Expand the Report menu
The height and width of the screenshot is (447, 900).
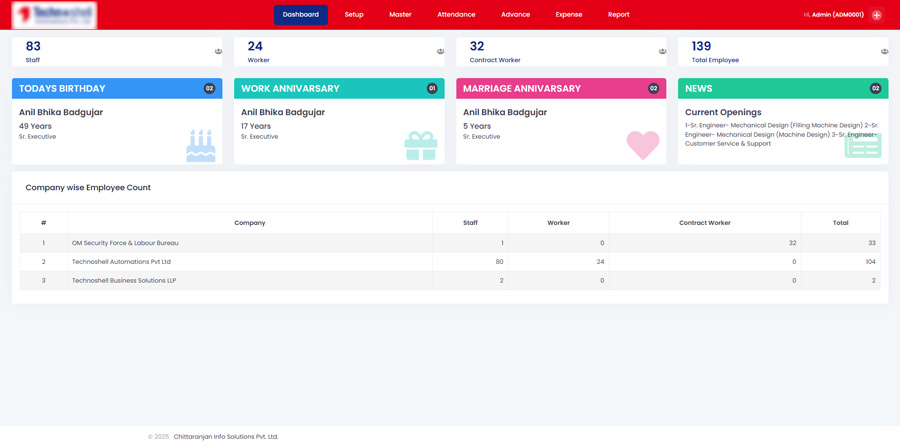(618, 15)
